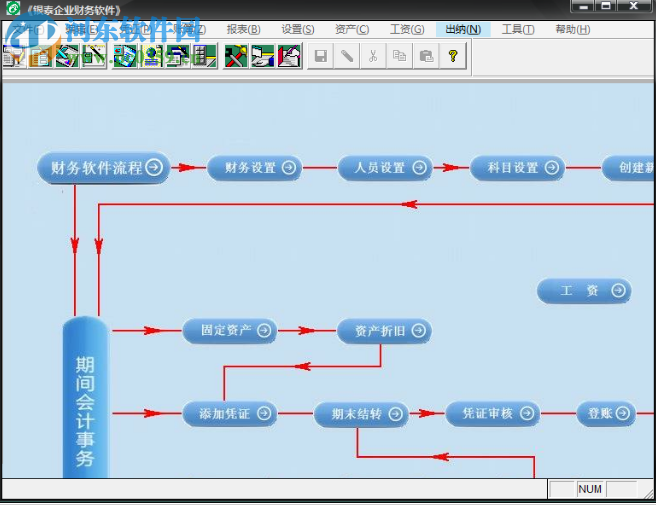Image resolution: width=656 pixels, height=505 pixels.
Task: Click the 财务软件流程 flowchart button
Action: point(104,168)
